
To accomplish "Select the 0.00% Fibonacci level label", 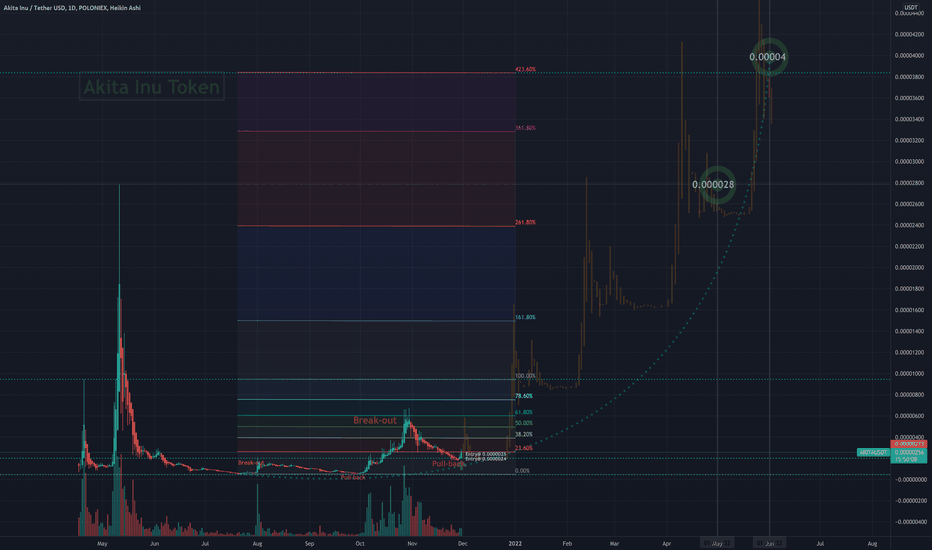I will (x=522, y=471).
